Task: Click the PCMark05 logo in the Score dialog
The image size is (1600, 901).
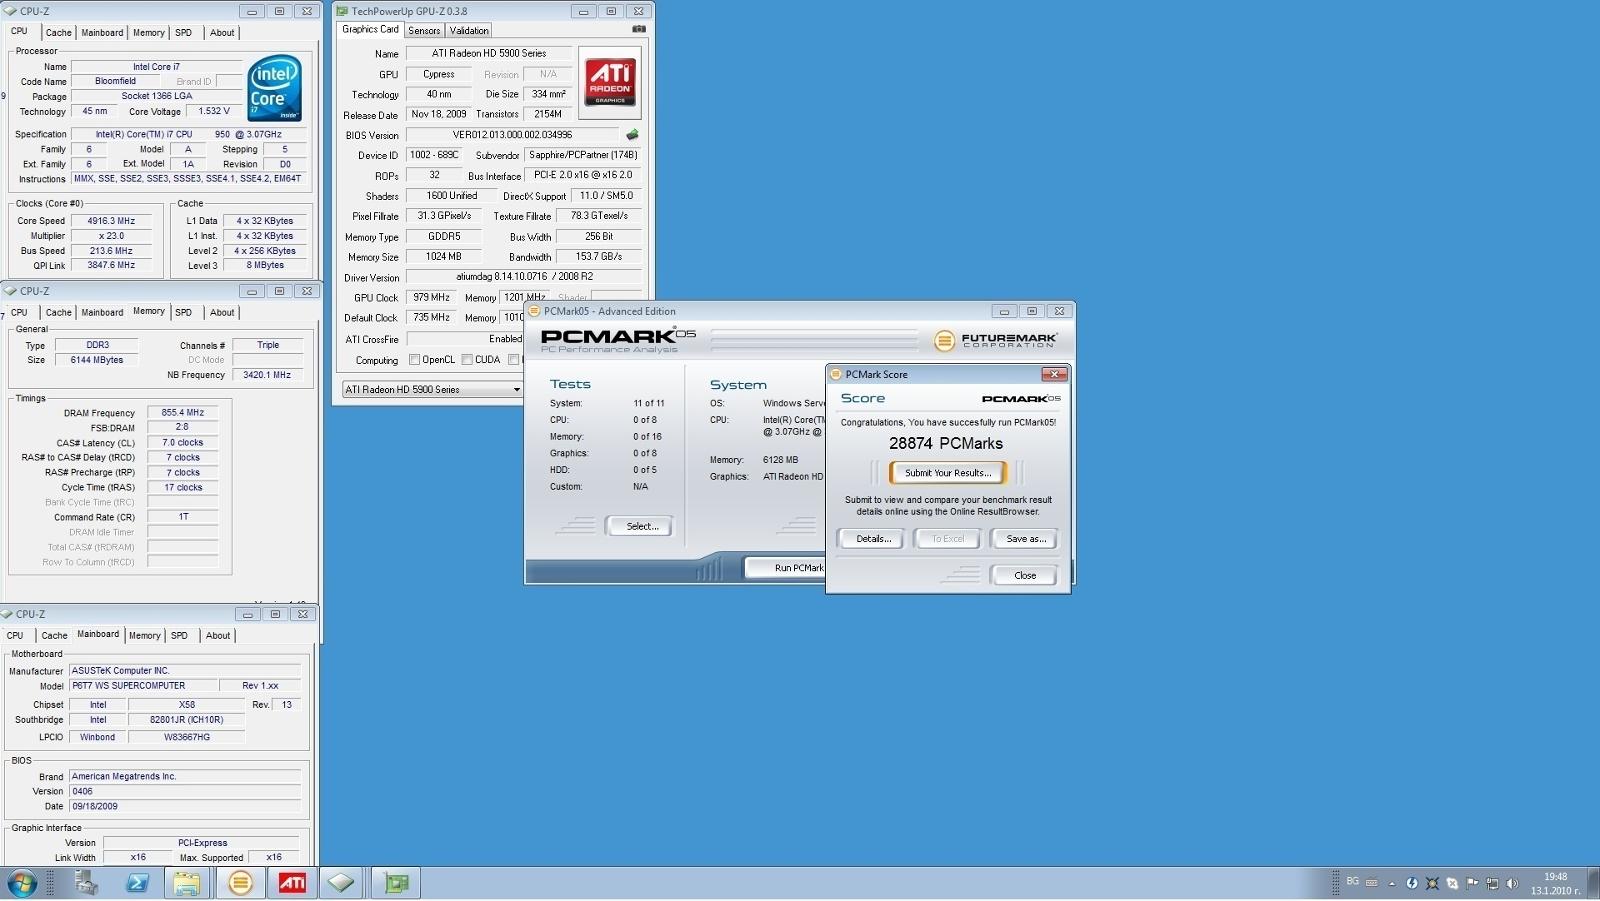Action: coord(1021,398)
